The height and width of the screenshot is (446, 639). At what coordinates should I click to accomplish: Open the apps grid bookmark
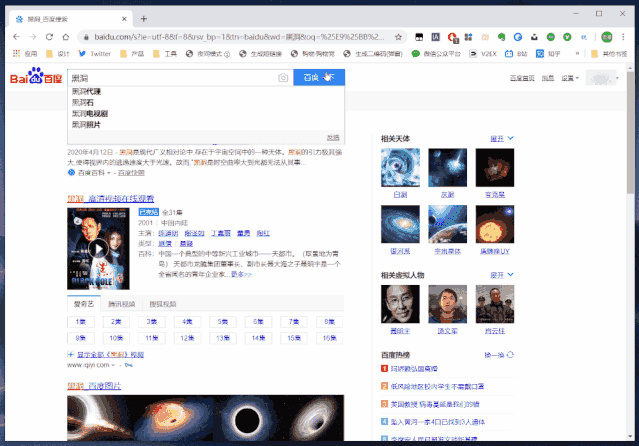pyautogui.click(x=25, y=53)
